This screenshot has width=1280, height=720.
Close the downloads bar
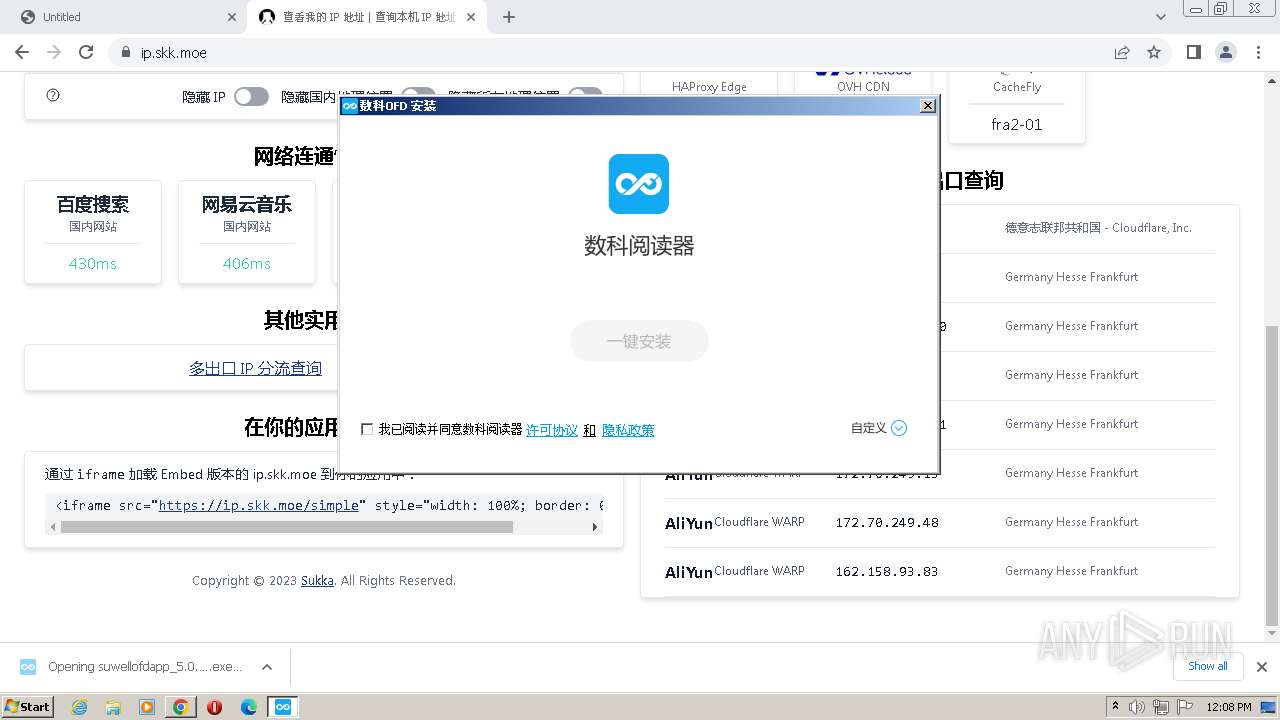1262,667
